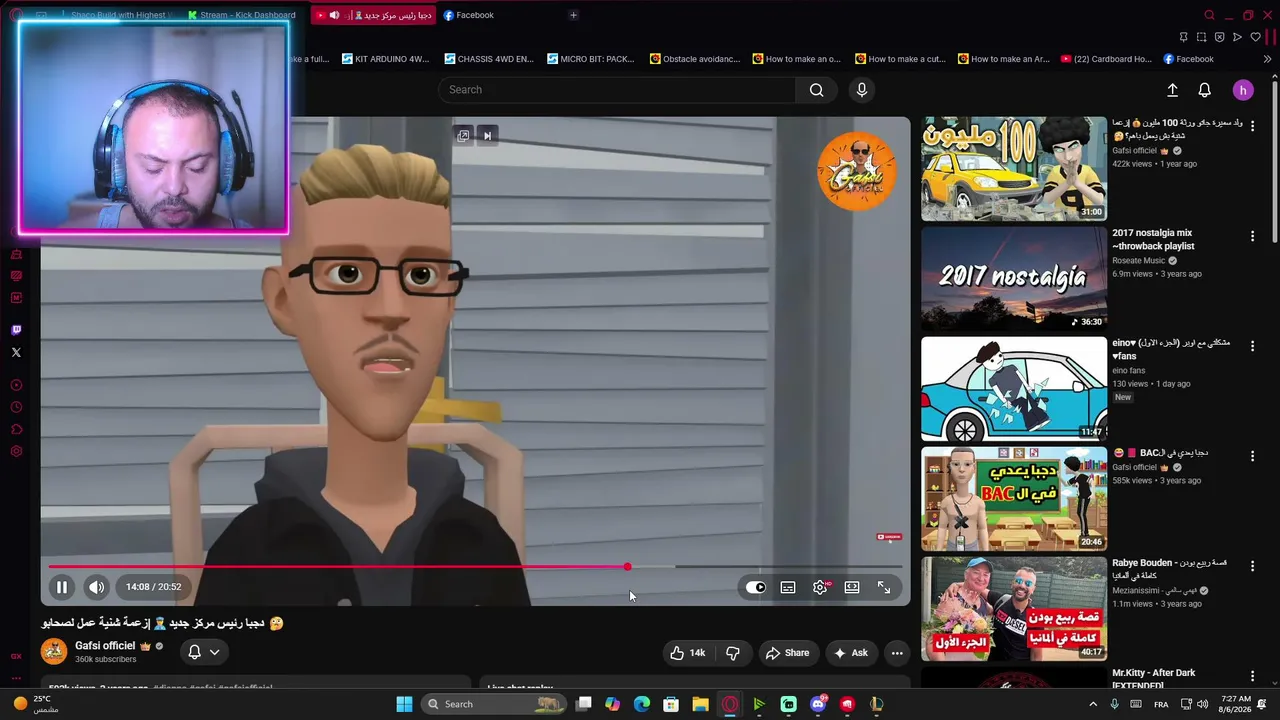Viewport: 1280px width, 720px height.
Task: Switch the player to theater mode
Action: point(852,587)
